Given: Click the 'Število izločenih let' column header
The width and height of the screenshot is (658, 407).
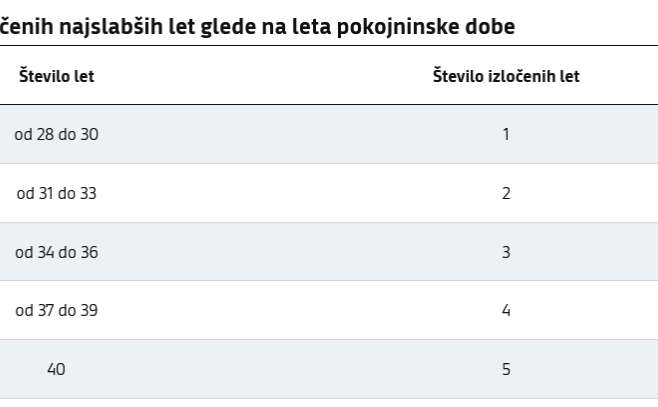Looking at the screenshot, I should pos(506,76).
